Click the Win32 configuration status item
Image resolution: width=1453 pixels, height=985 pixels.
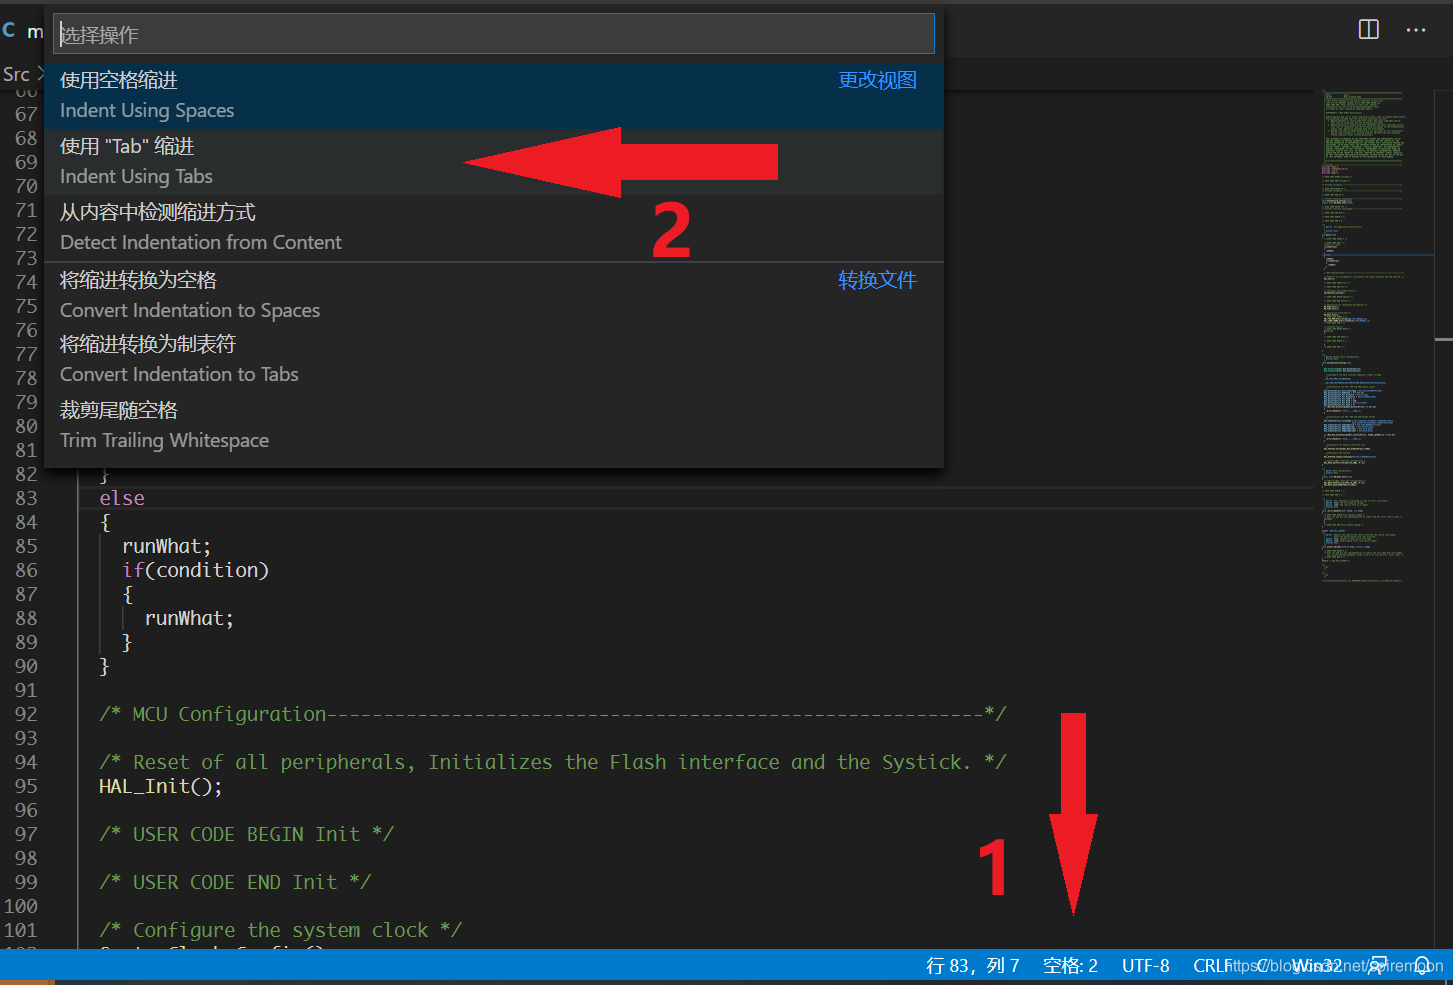point(1317,965)
